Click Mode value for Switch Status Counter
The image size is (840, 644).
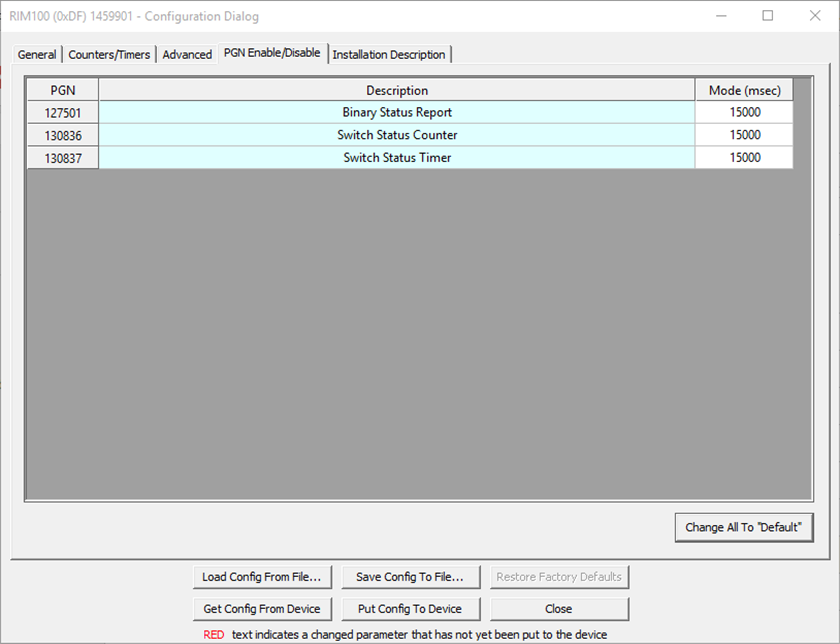(744, 135)
